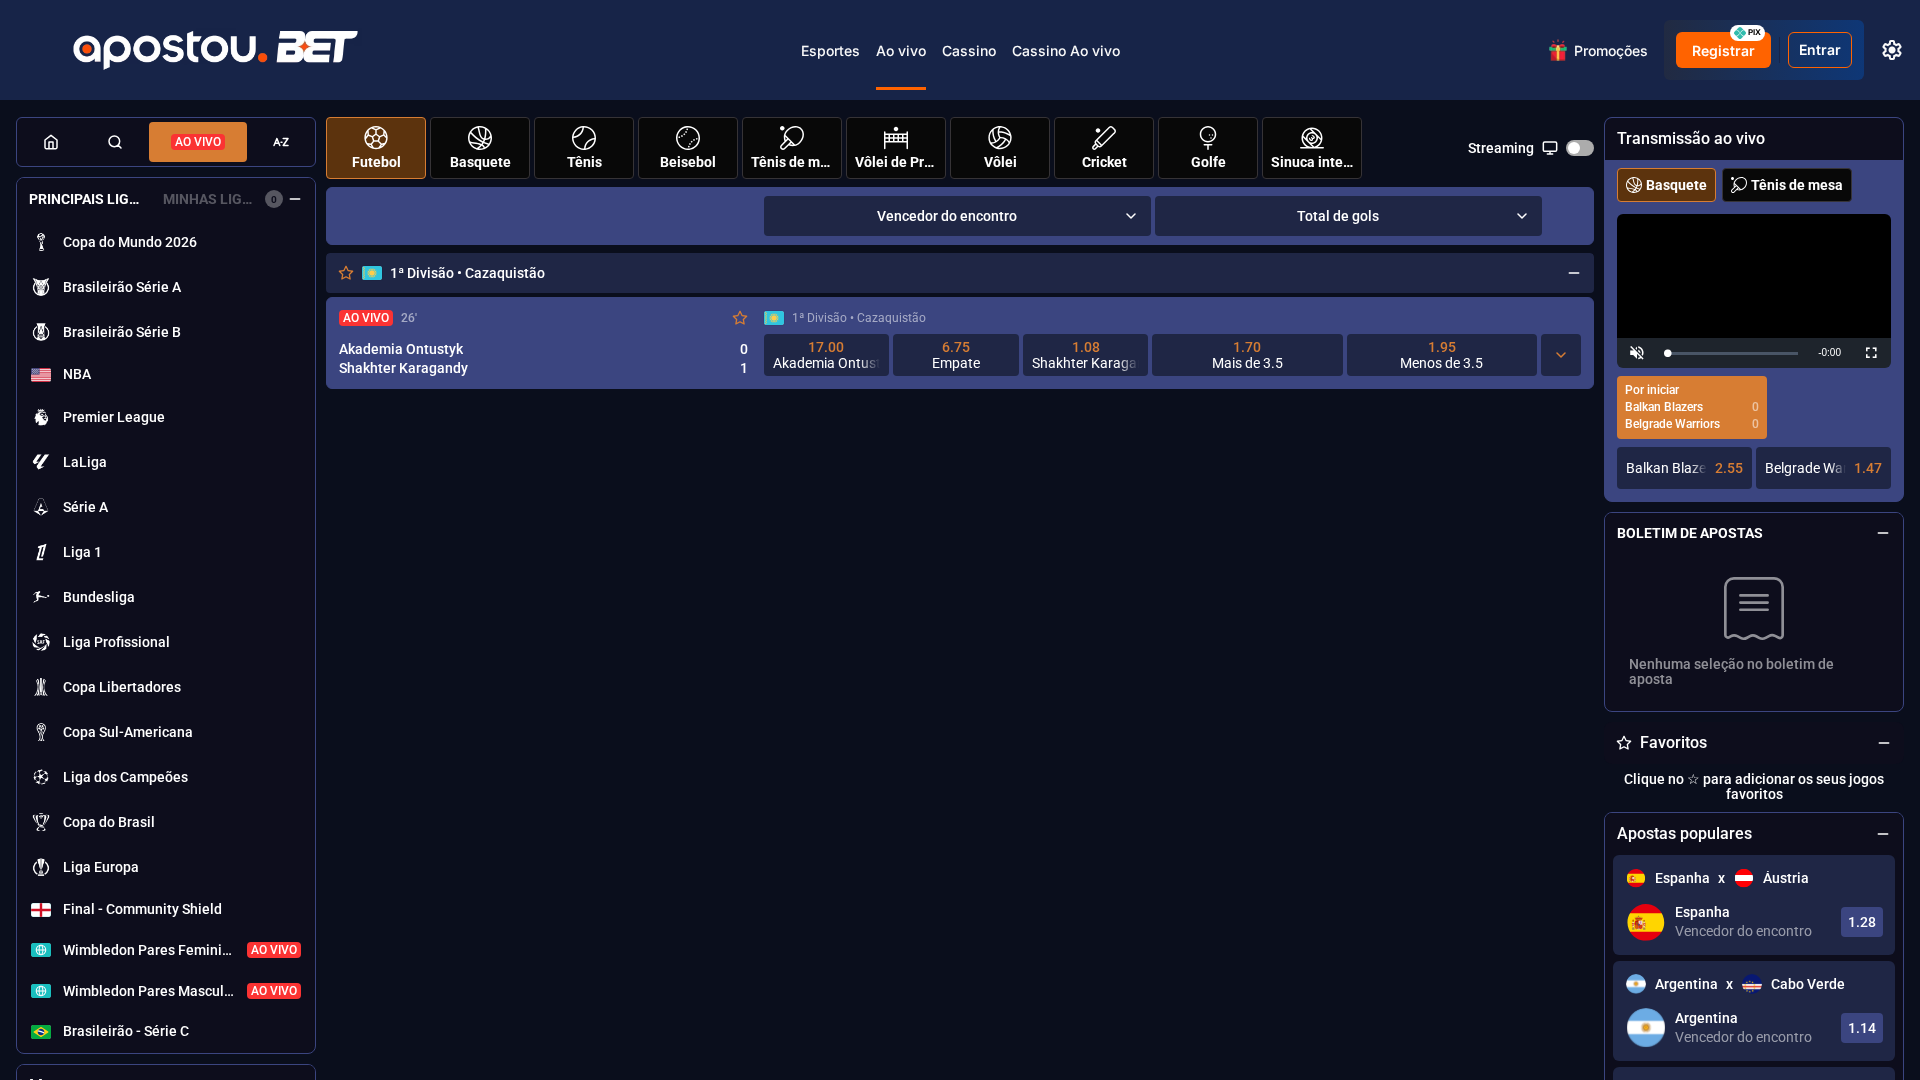Select the Sinuca sport tile
Image resolution: width=1920 pixels, height=1080 pixels.
pyautogui.click(x=1312, y=148)
